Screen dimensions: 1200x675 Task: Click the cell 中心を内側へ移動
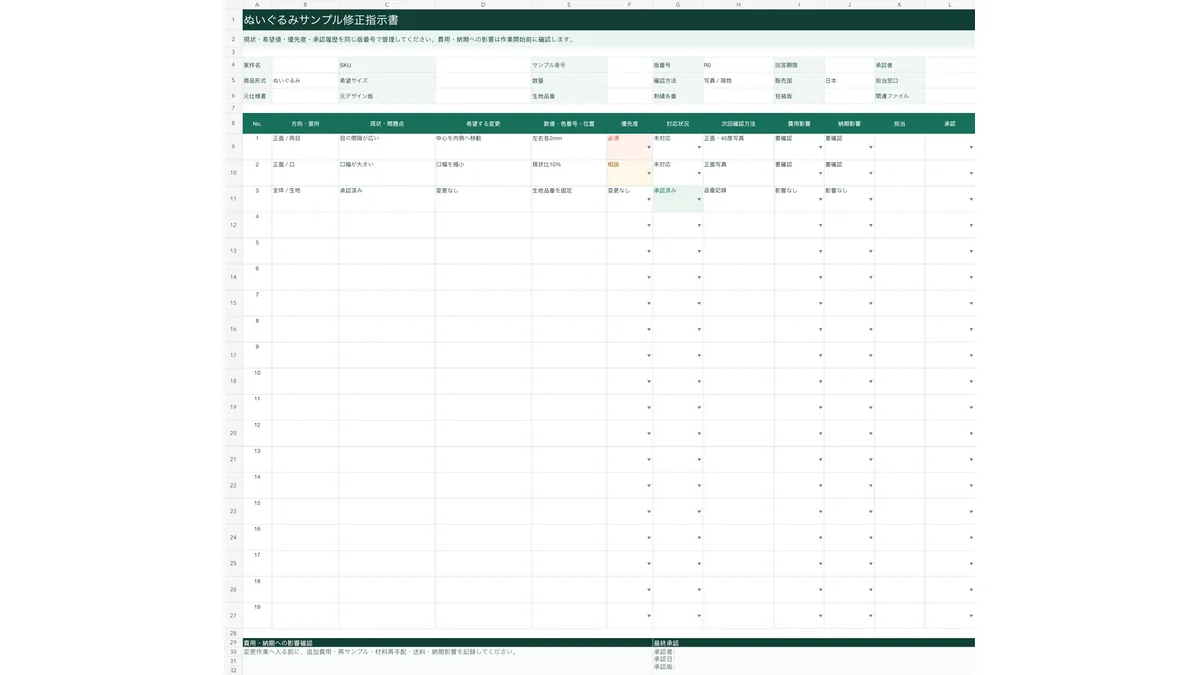(x=483, y=147)
